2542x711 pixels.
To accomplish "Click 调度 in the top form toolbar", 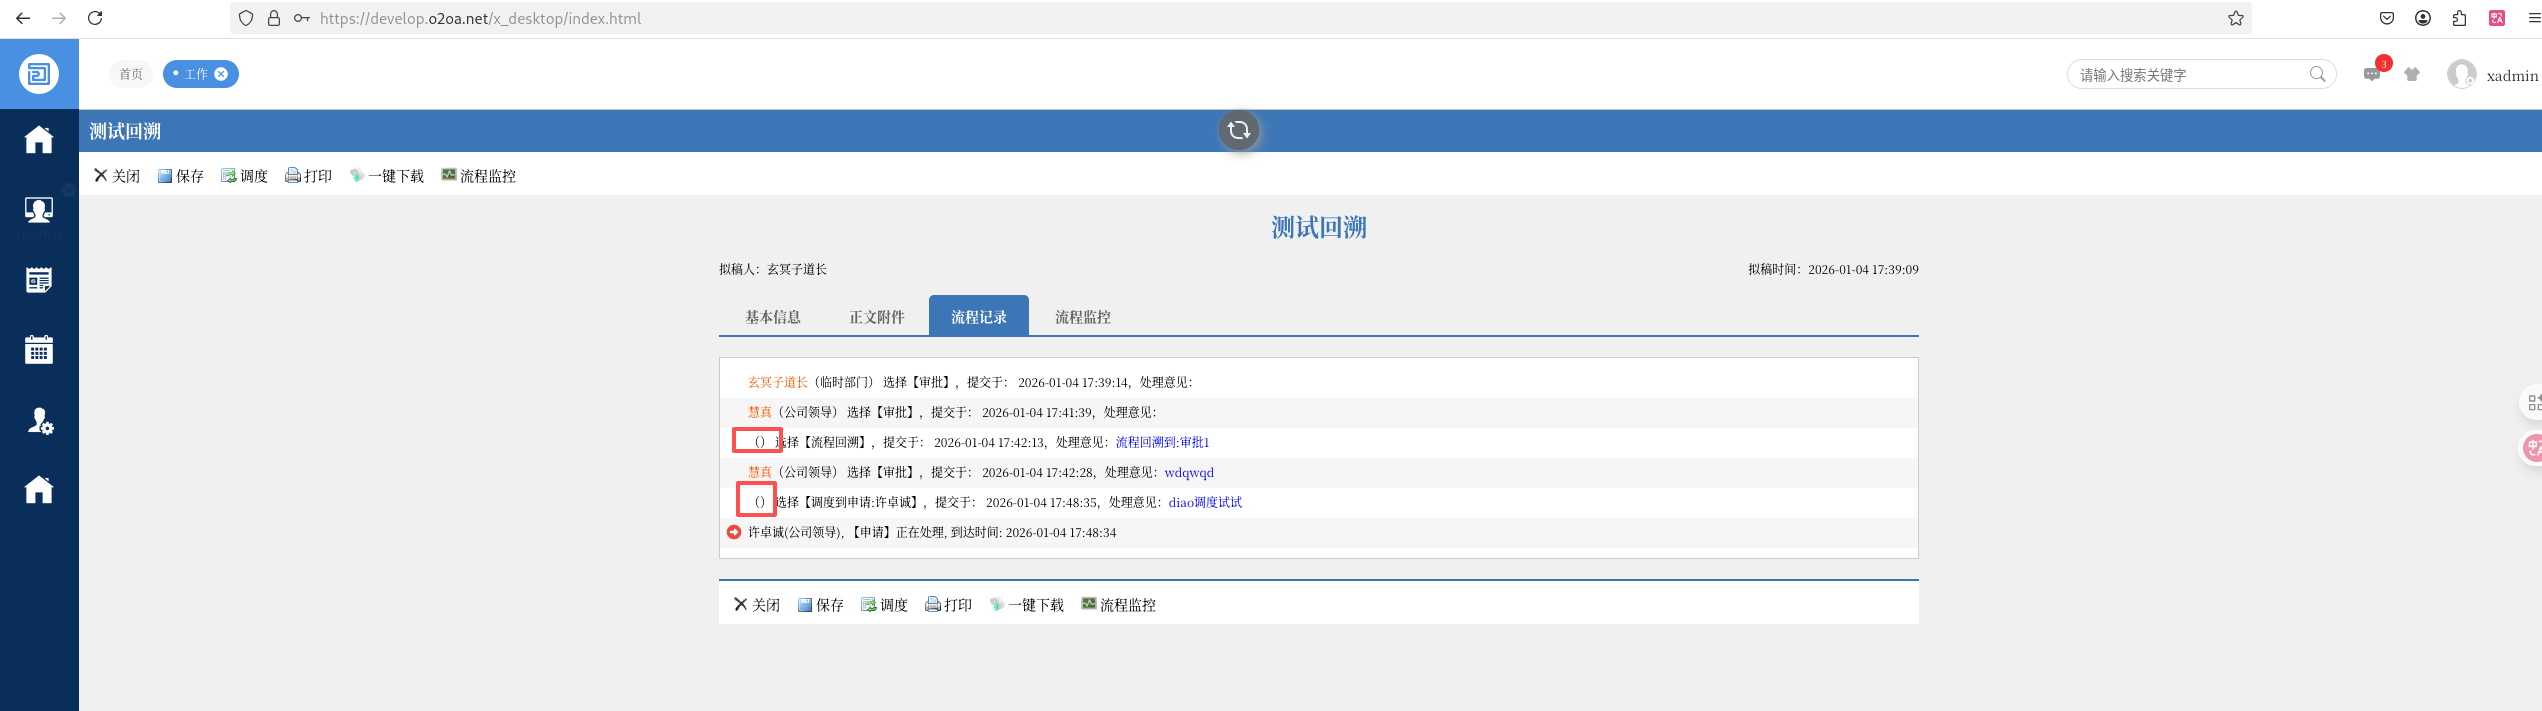I will click(x=245, y=176).
